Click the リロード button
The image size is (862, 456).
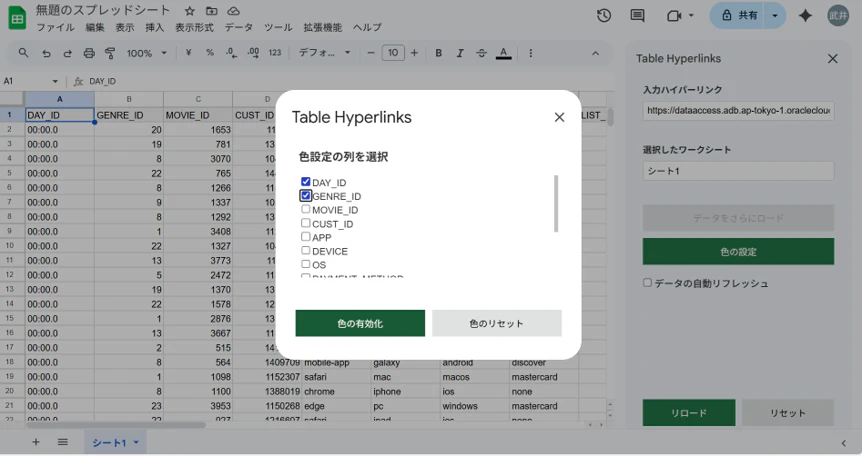[x=689, y=413]
